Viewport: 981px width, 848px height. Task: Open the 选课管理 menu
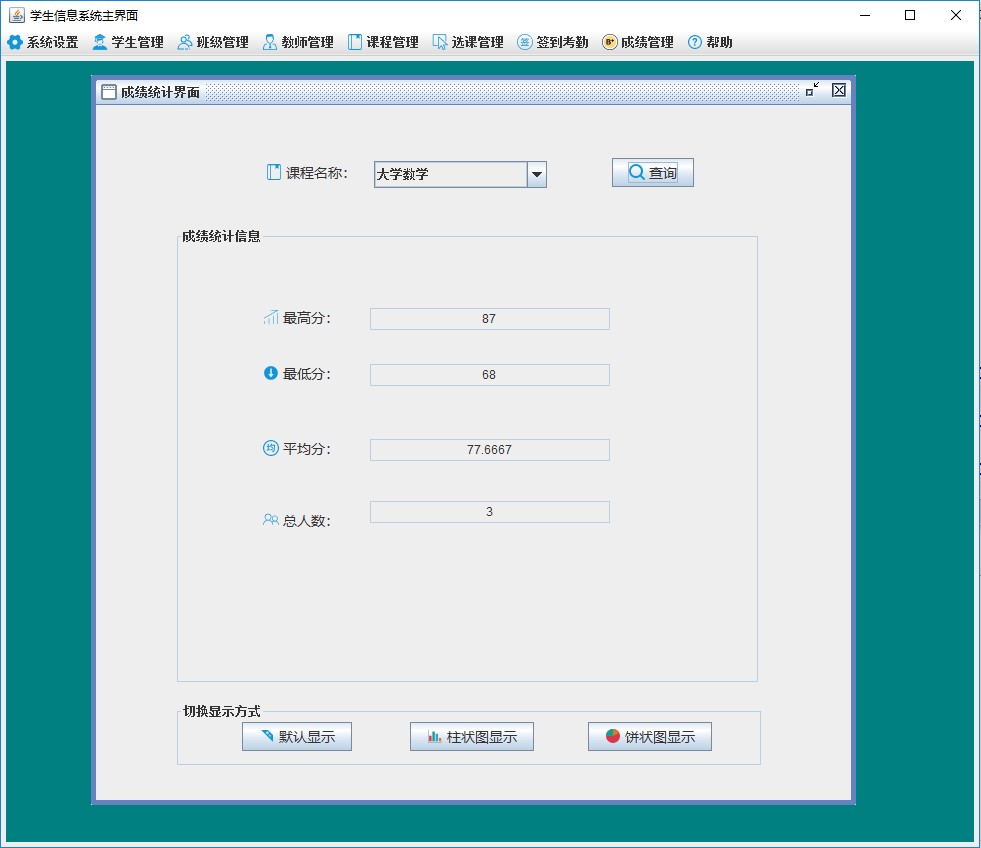[469, 42]
